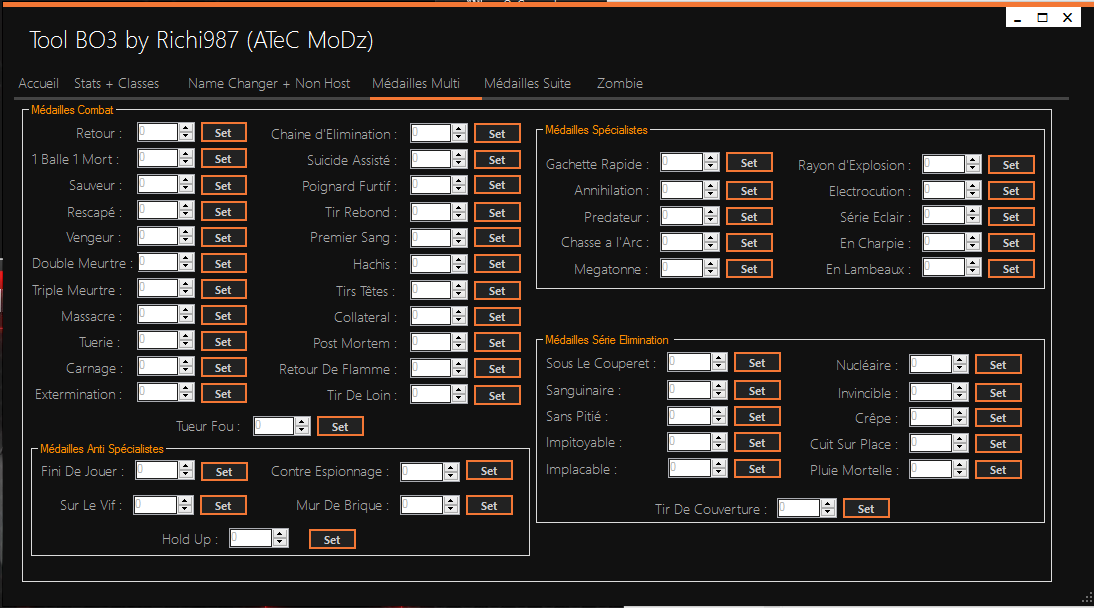The height and width of the screenshot is (608, 1094).
Task: Open Name Changer + Non Host tab
Action: pos(269,83)
